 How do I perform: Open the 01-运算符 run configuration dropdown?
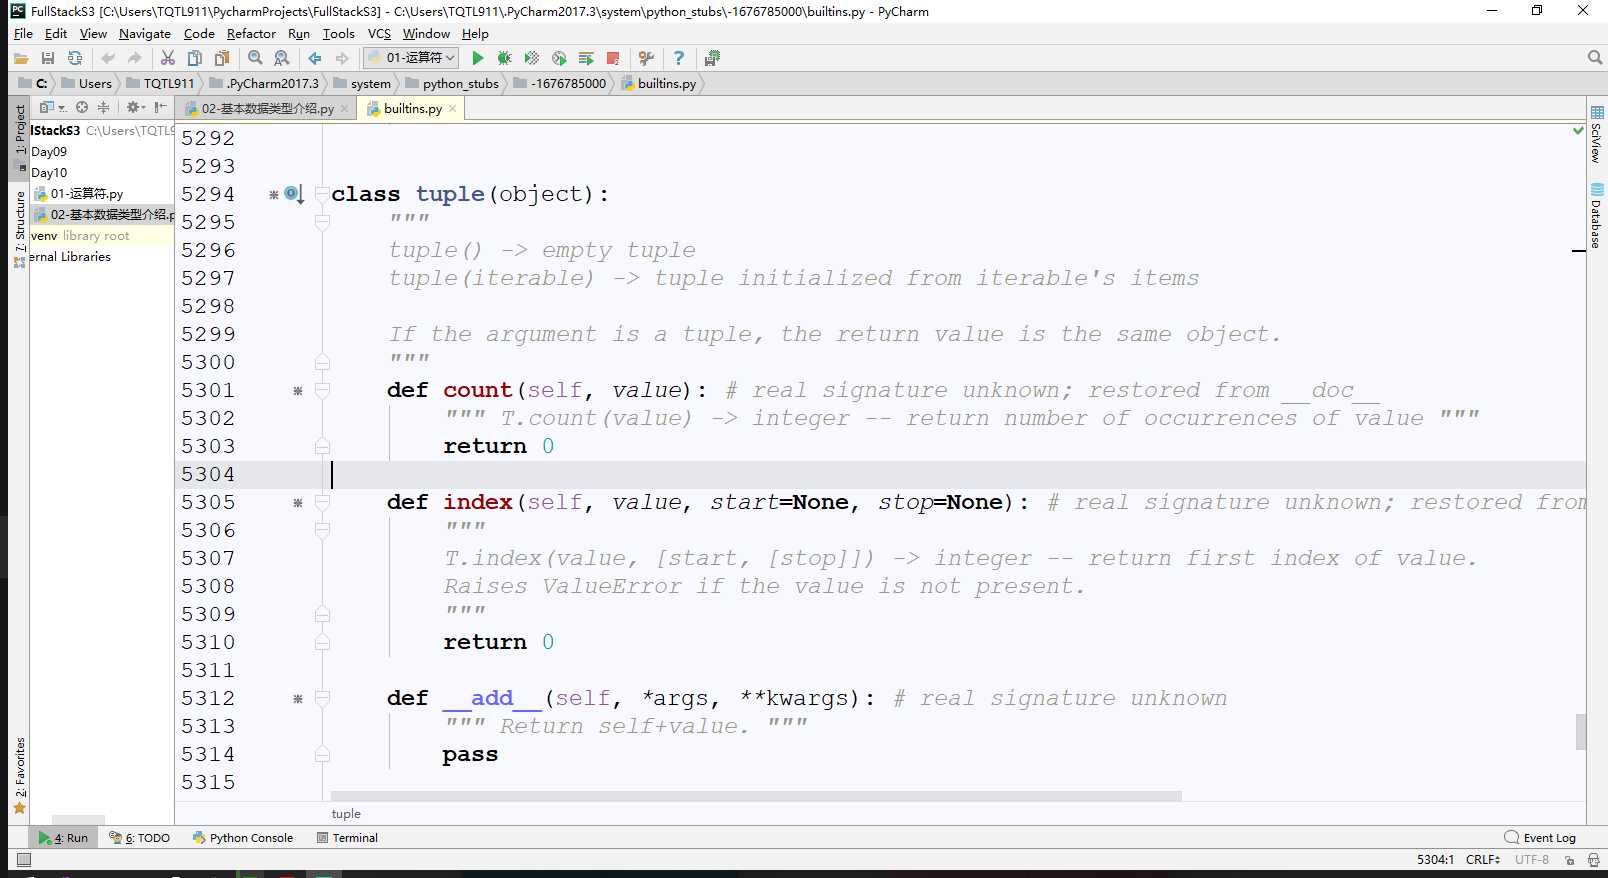tap(411, 58)
